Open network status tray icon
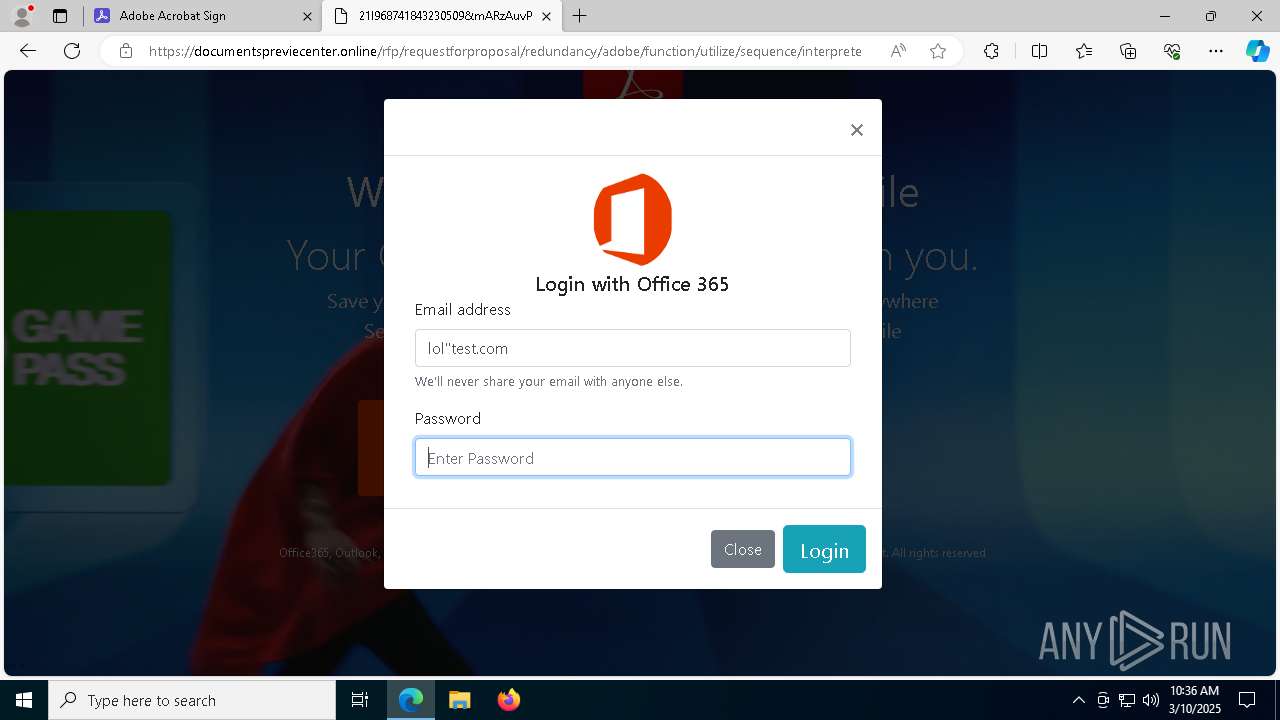Screen dimensions: 1280x720 (x=1127, y=700)
